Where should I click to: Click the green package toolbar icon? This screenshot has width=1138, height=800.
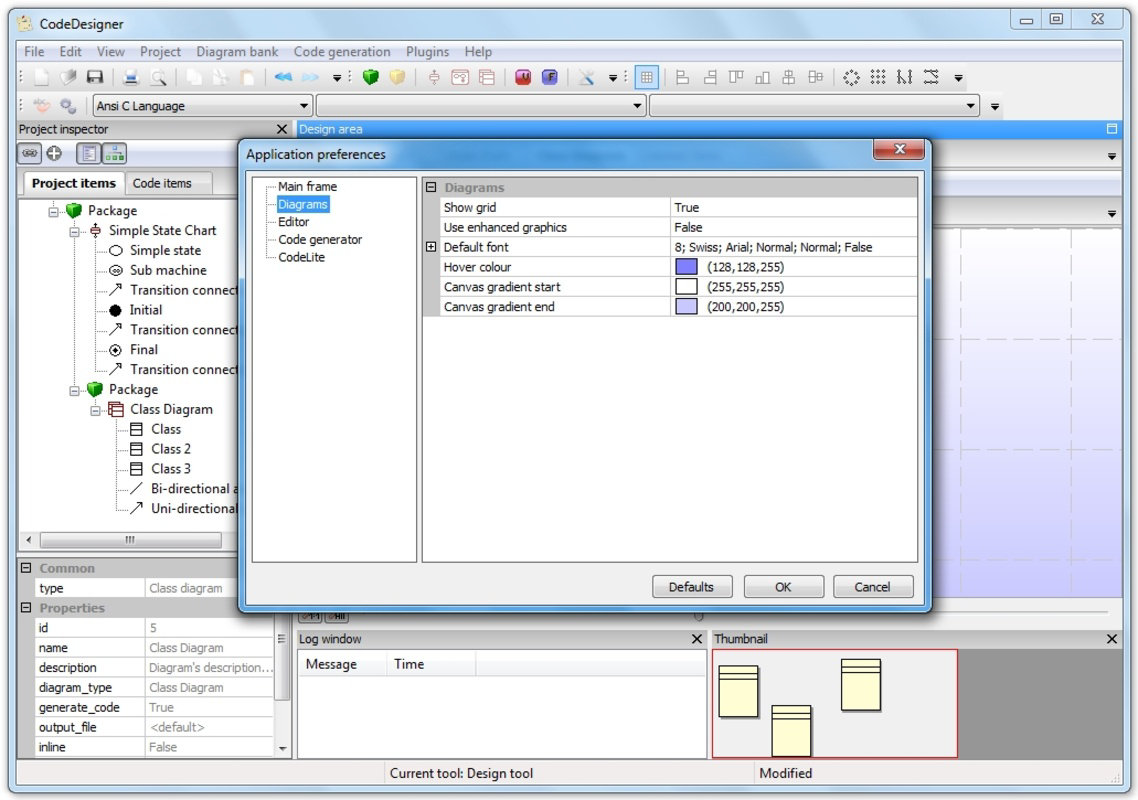click(372, 75)
